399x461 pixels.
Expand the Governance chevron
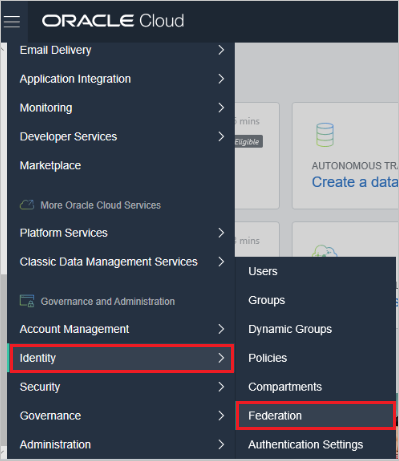[x=221, y=416]
